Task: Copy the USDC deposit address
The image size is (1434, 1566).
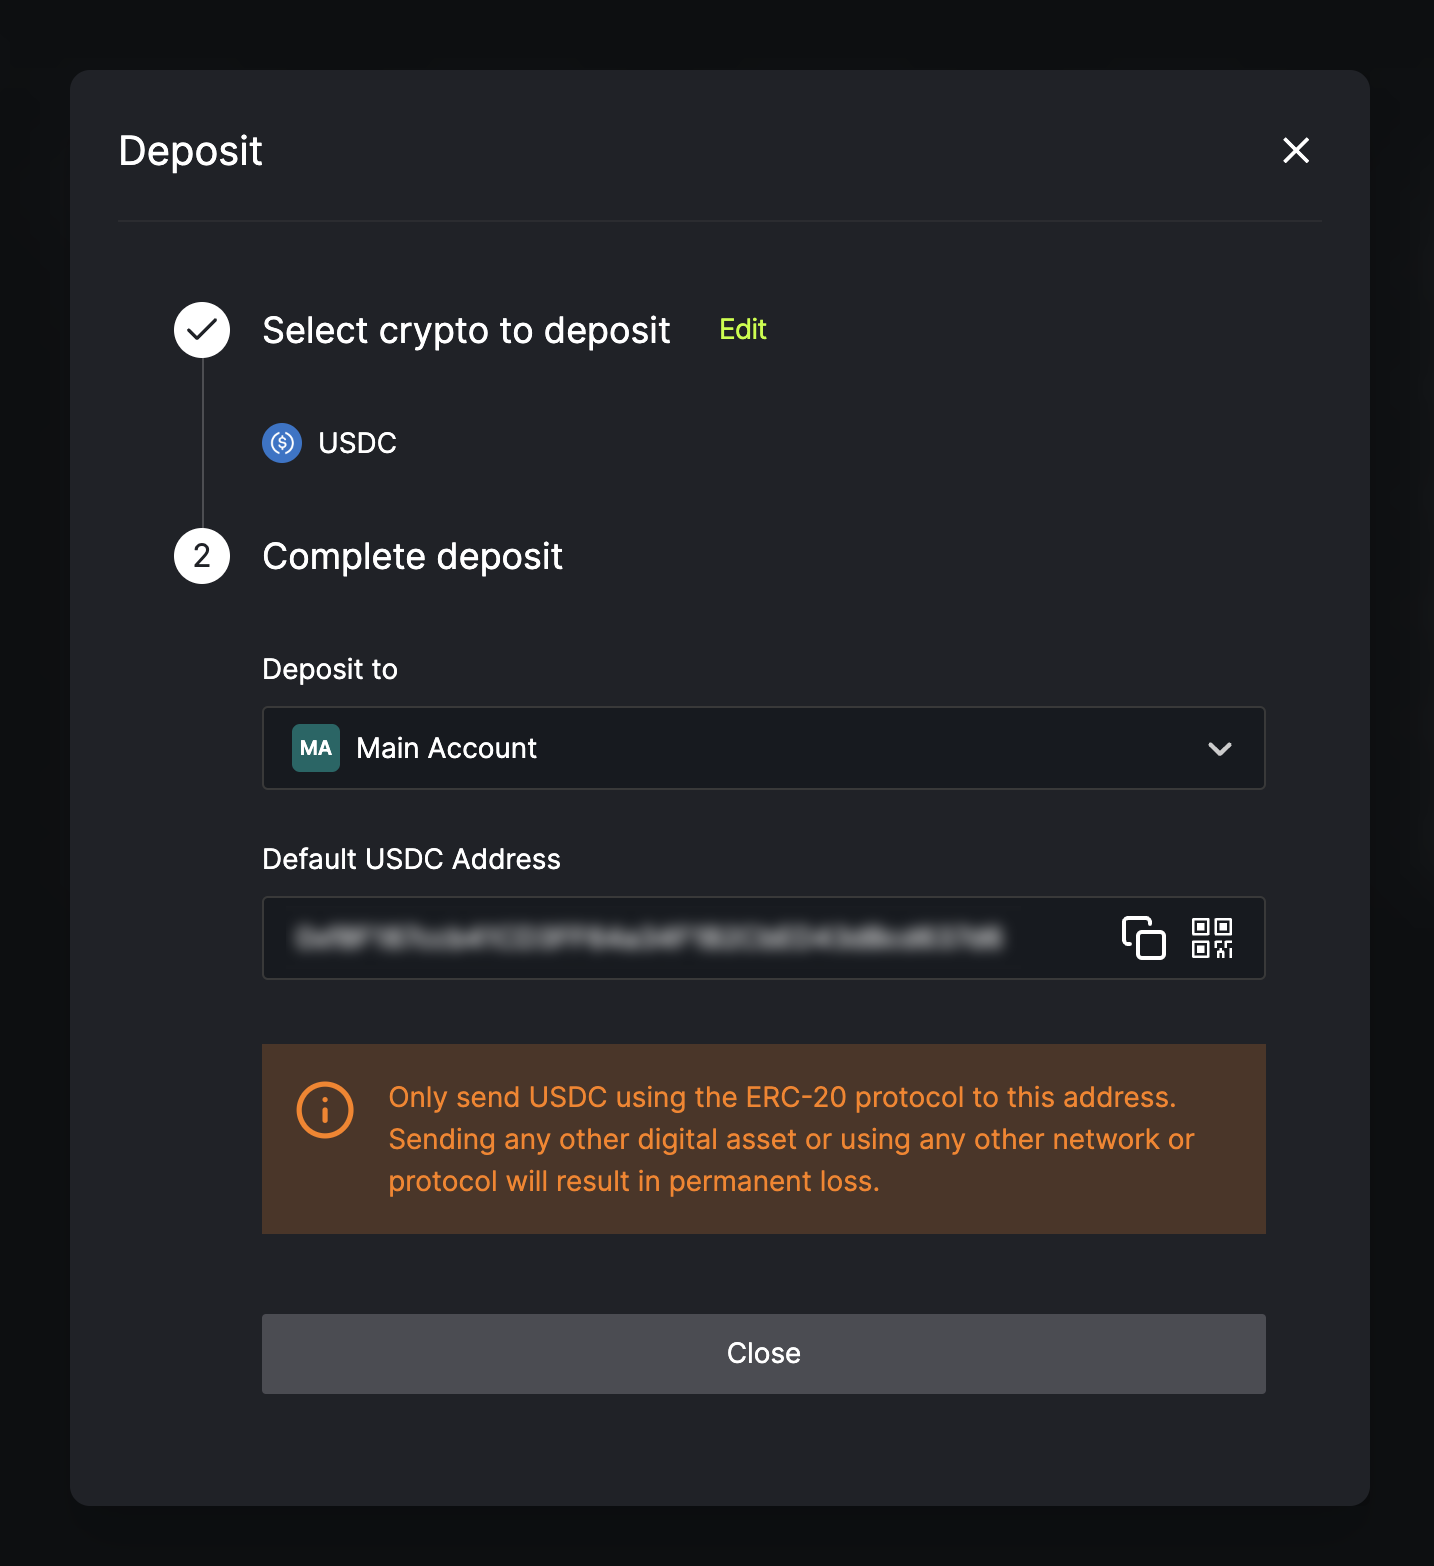Action: click(x=1144, y=938)
